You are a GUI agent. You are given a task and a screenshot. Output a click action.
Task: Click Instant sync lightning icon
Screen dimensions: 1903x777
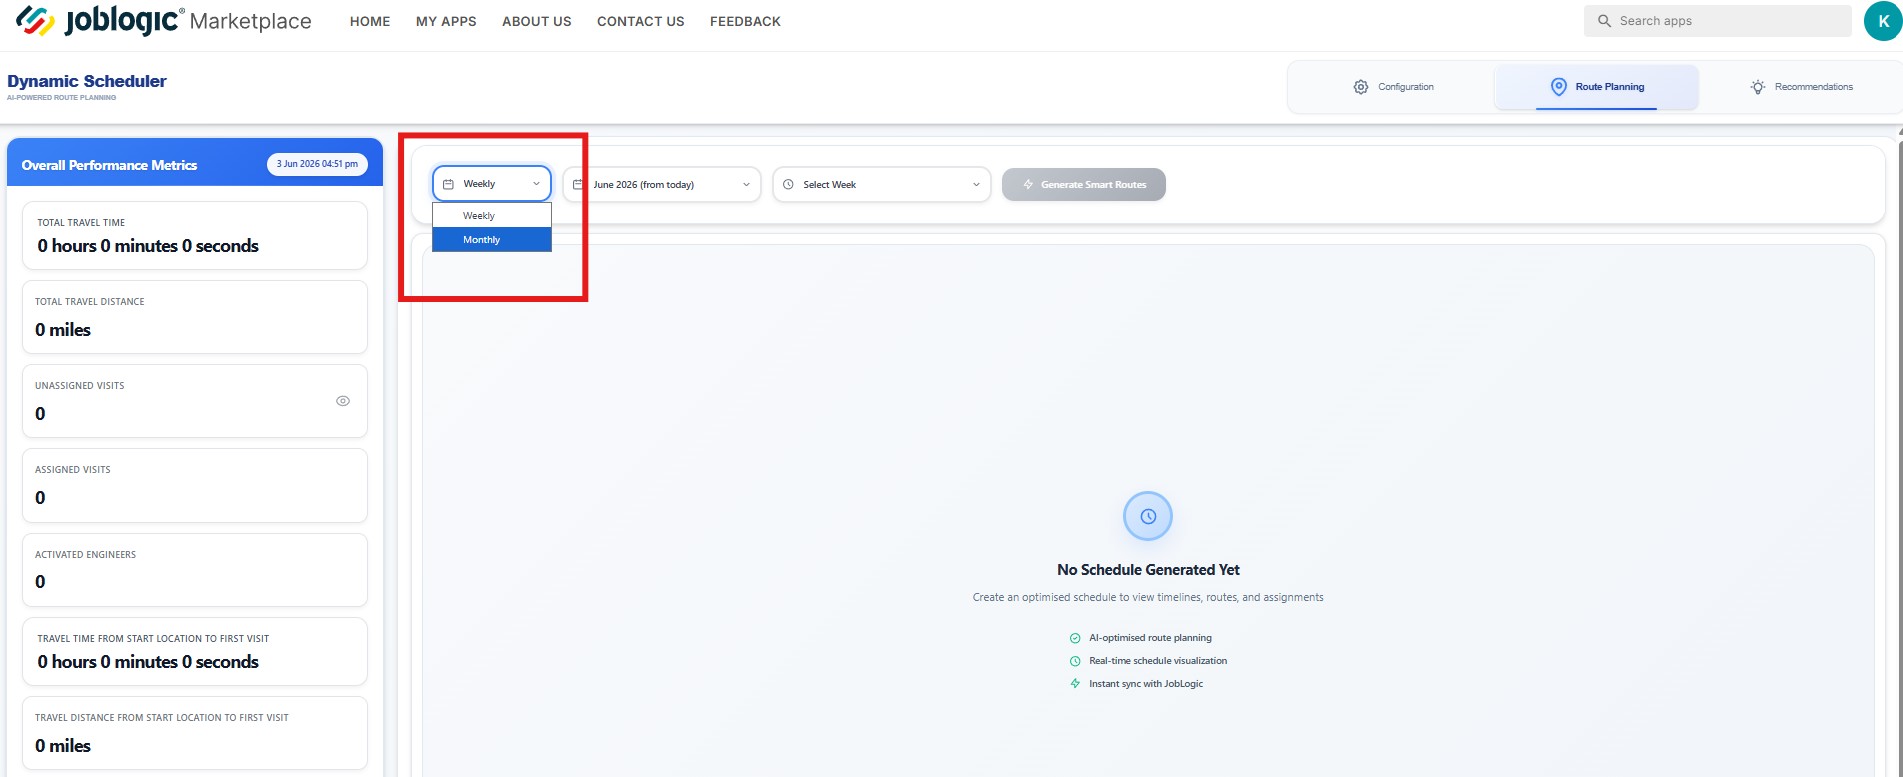[x=1075, y=684]
